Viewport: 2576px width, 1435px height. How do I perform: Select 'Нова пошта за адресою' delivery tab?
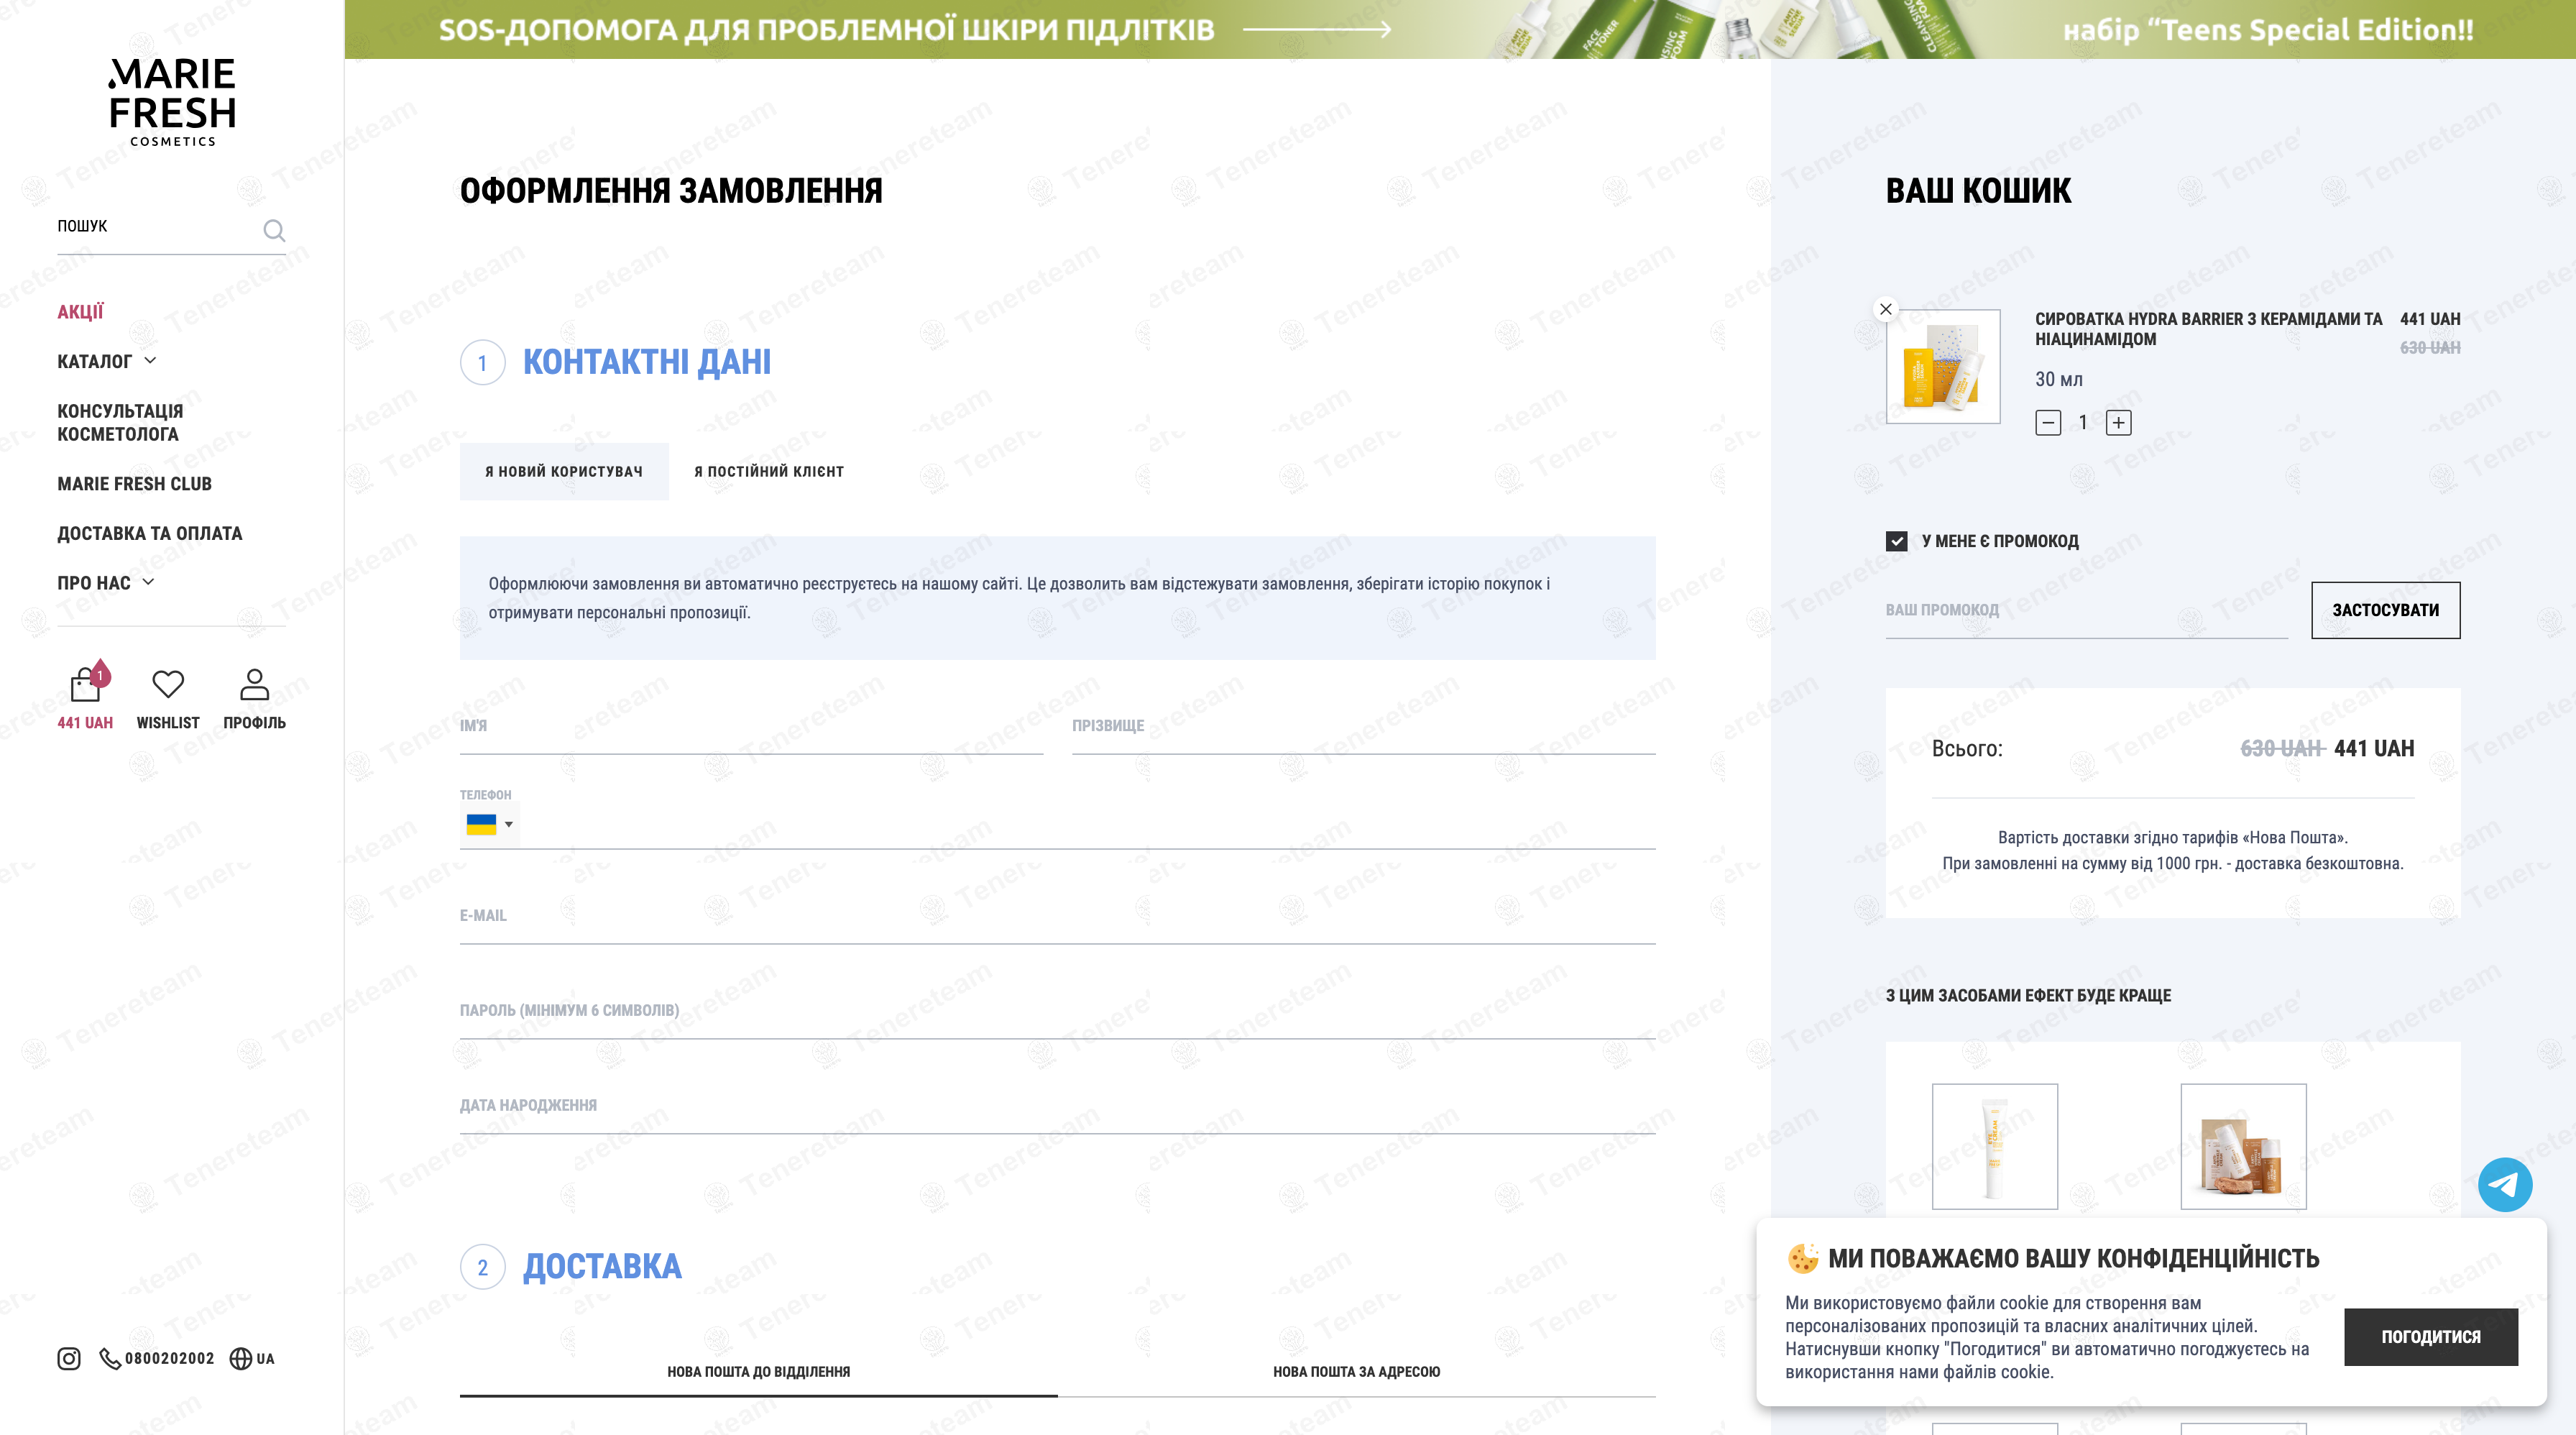(x=1357, y=1371)
